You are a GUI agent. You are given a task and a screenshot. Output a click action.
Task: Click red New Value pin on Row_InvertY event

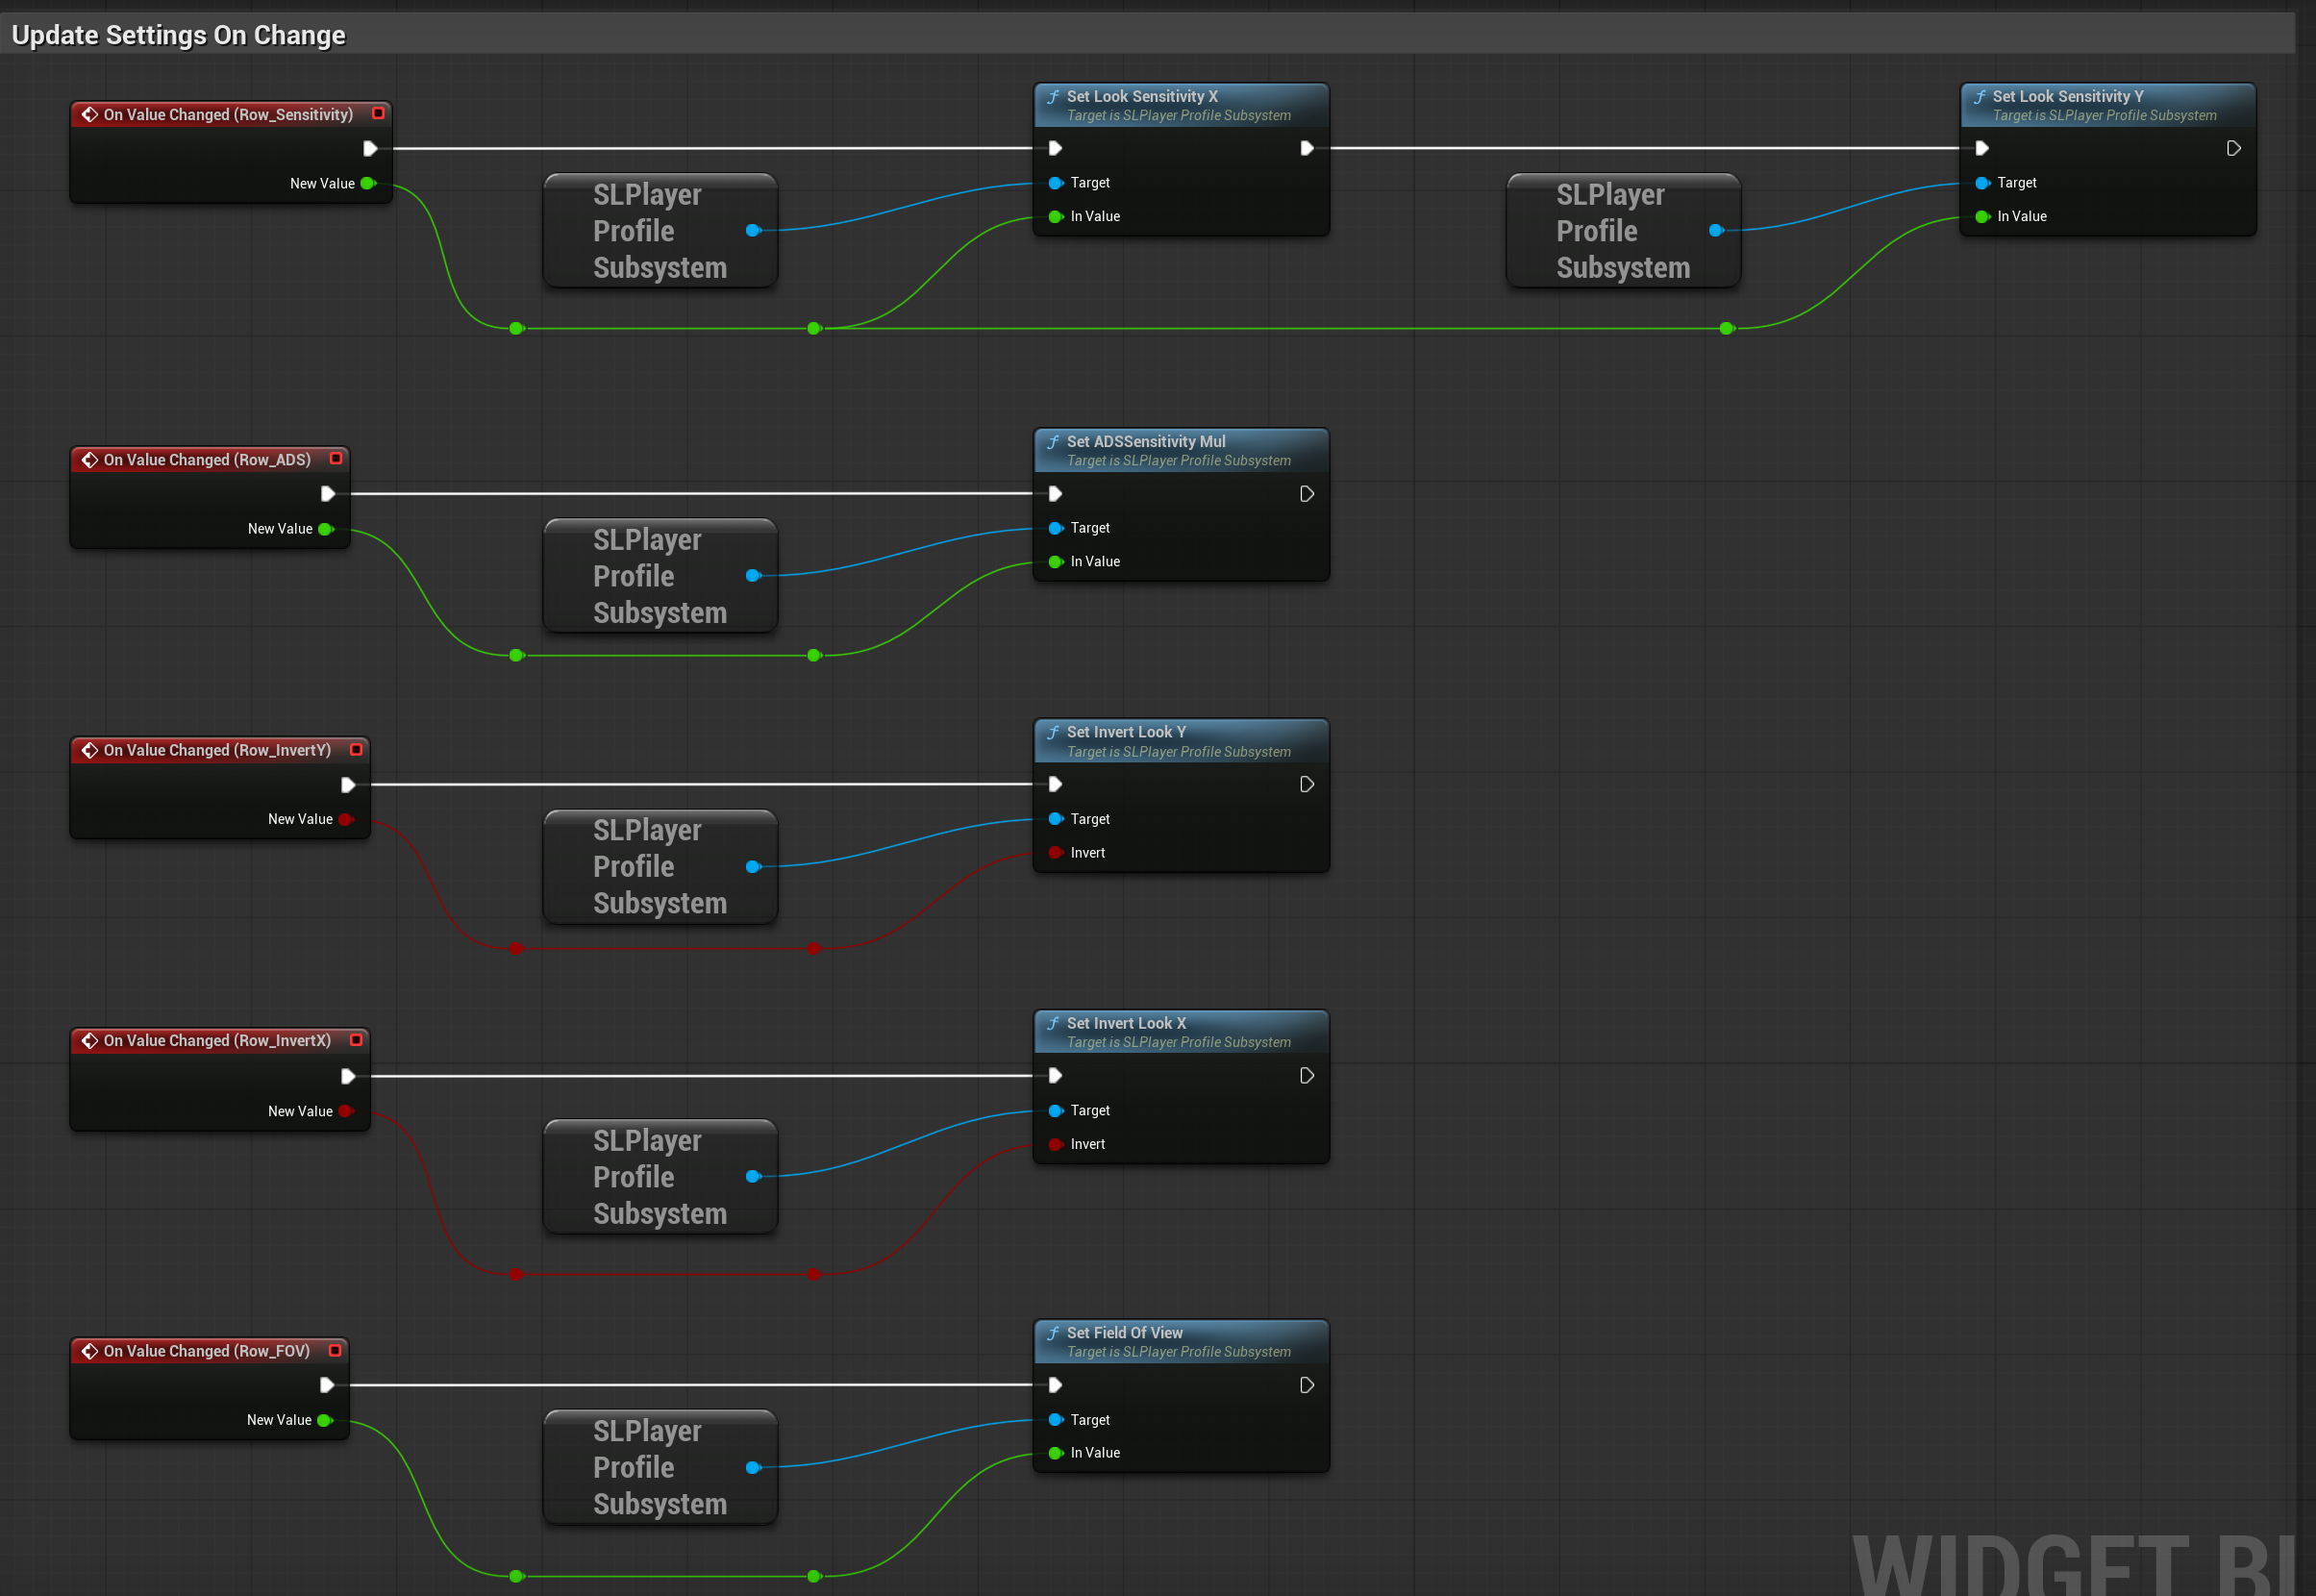(345, 819)
